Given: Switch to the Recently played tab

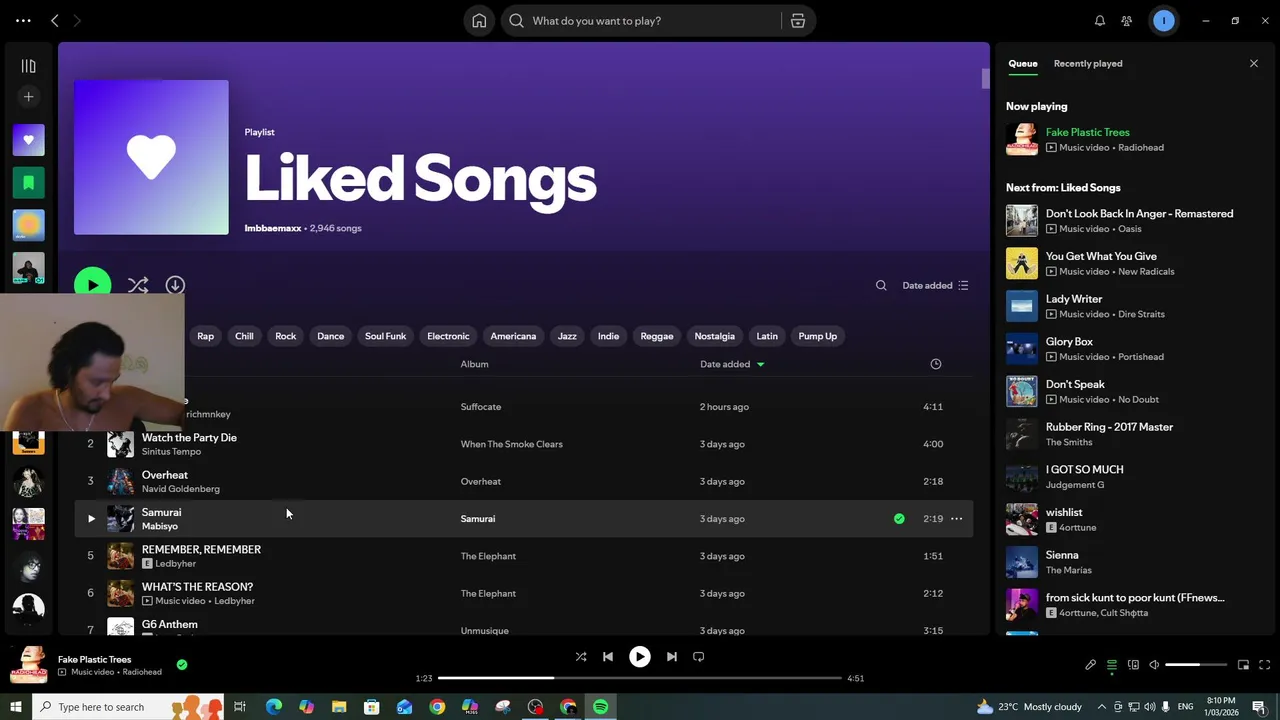Looking at the screenshot, I should [1088, 64].
